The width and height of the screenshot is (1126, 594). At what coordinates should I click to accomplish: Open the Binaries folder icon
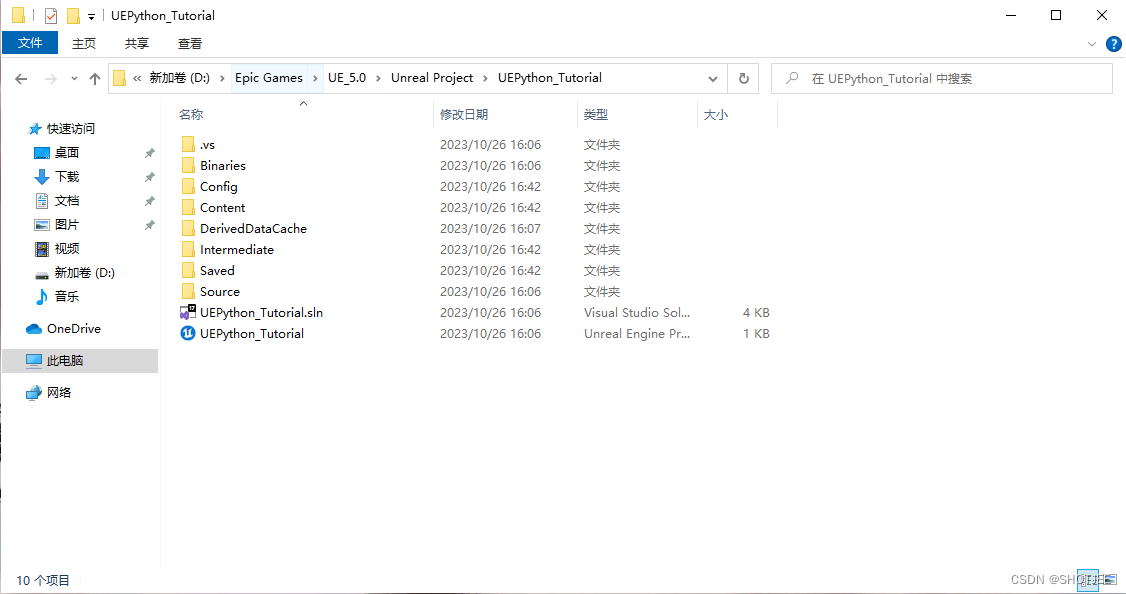[x=188, y=165]
